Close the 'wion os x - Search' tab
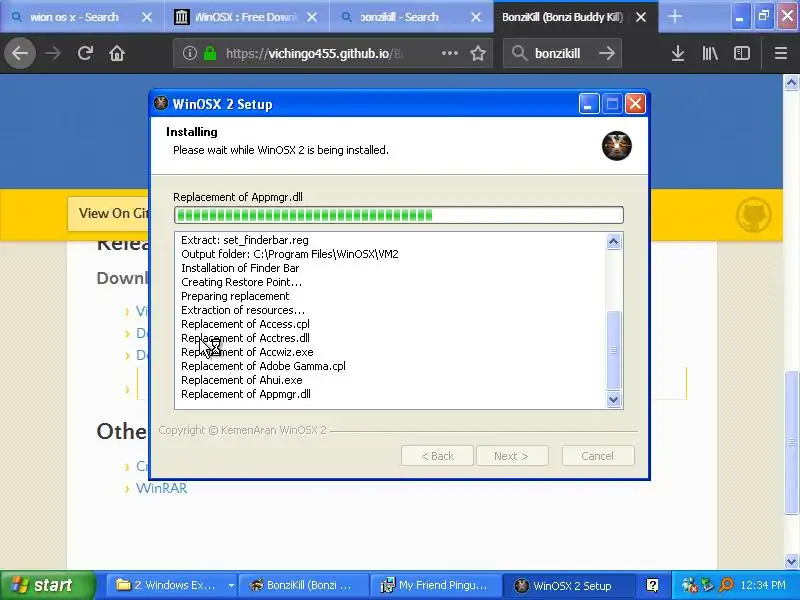 point(147,17)
